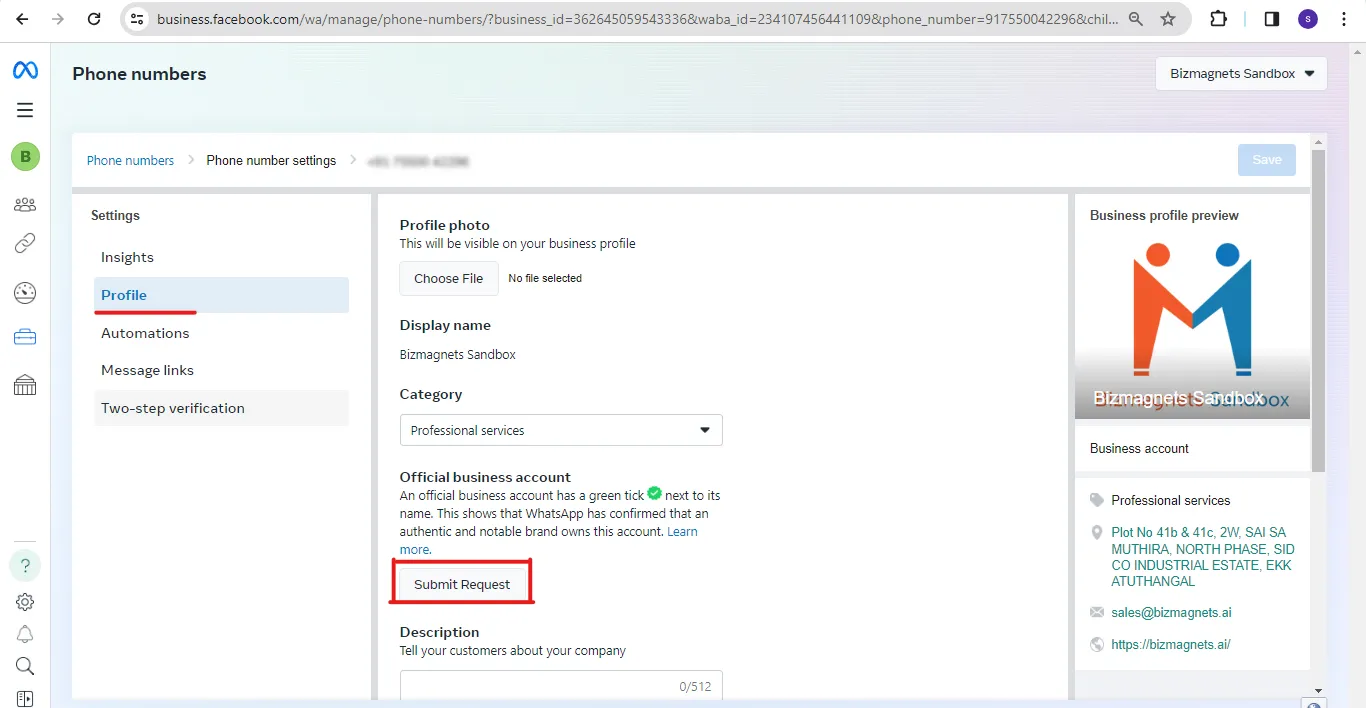The height and width of the screenshot is (708, 1366).
Task: Open browser extensions puzzle icon
Action: point(1218,19)
